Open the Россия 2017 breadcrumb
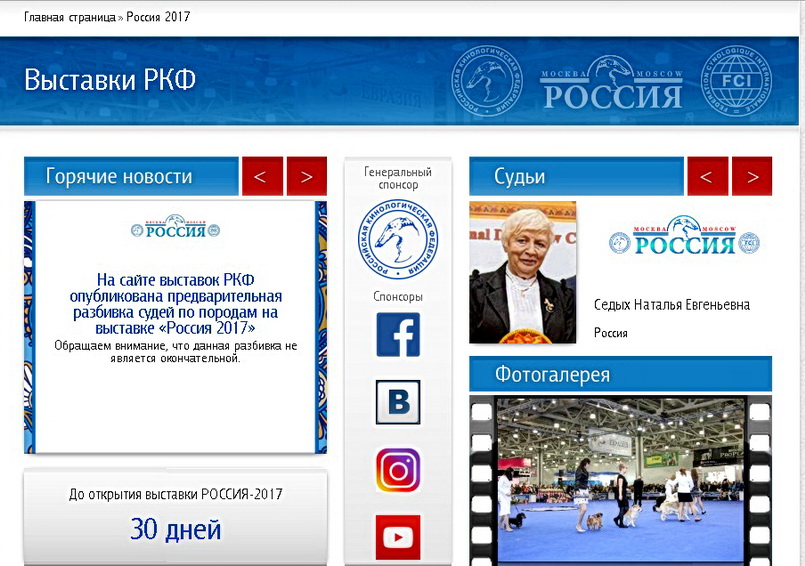Screen dimensions: 805x566 click(158, 17)
